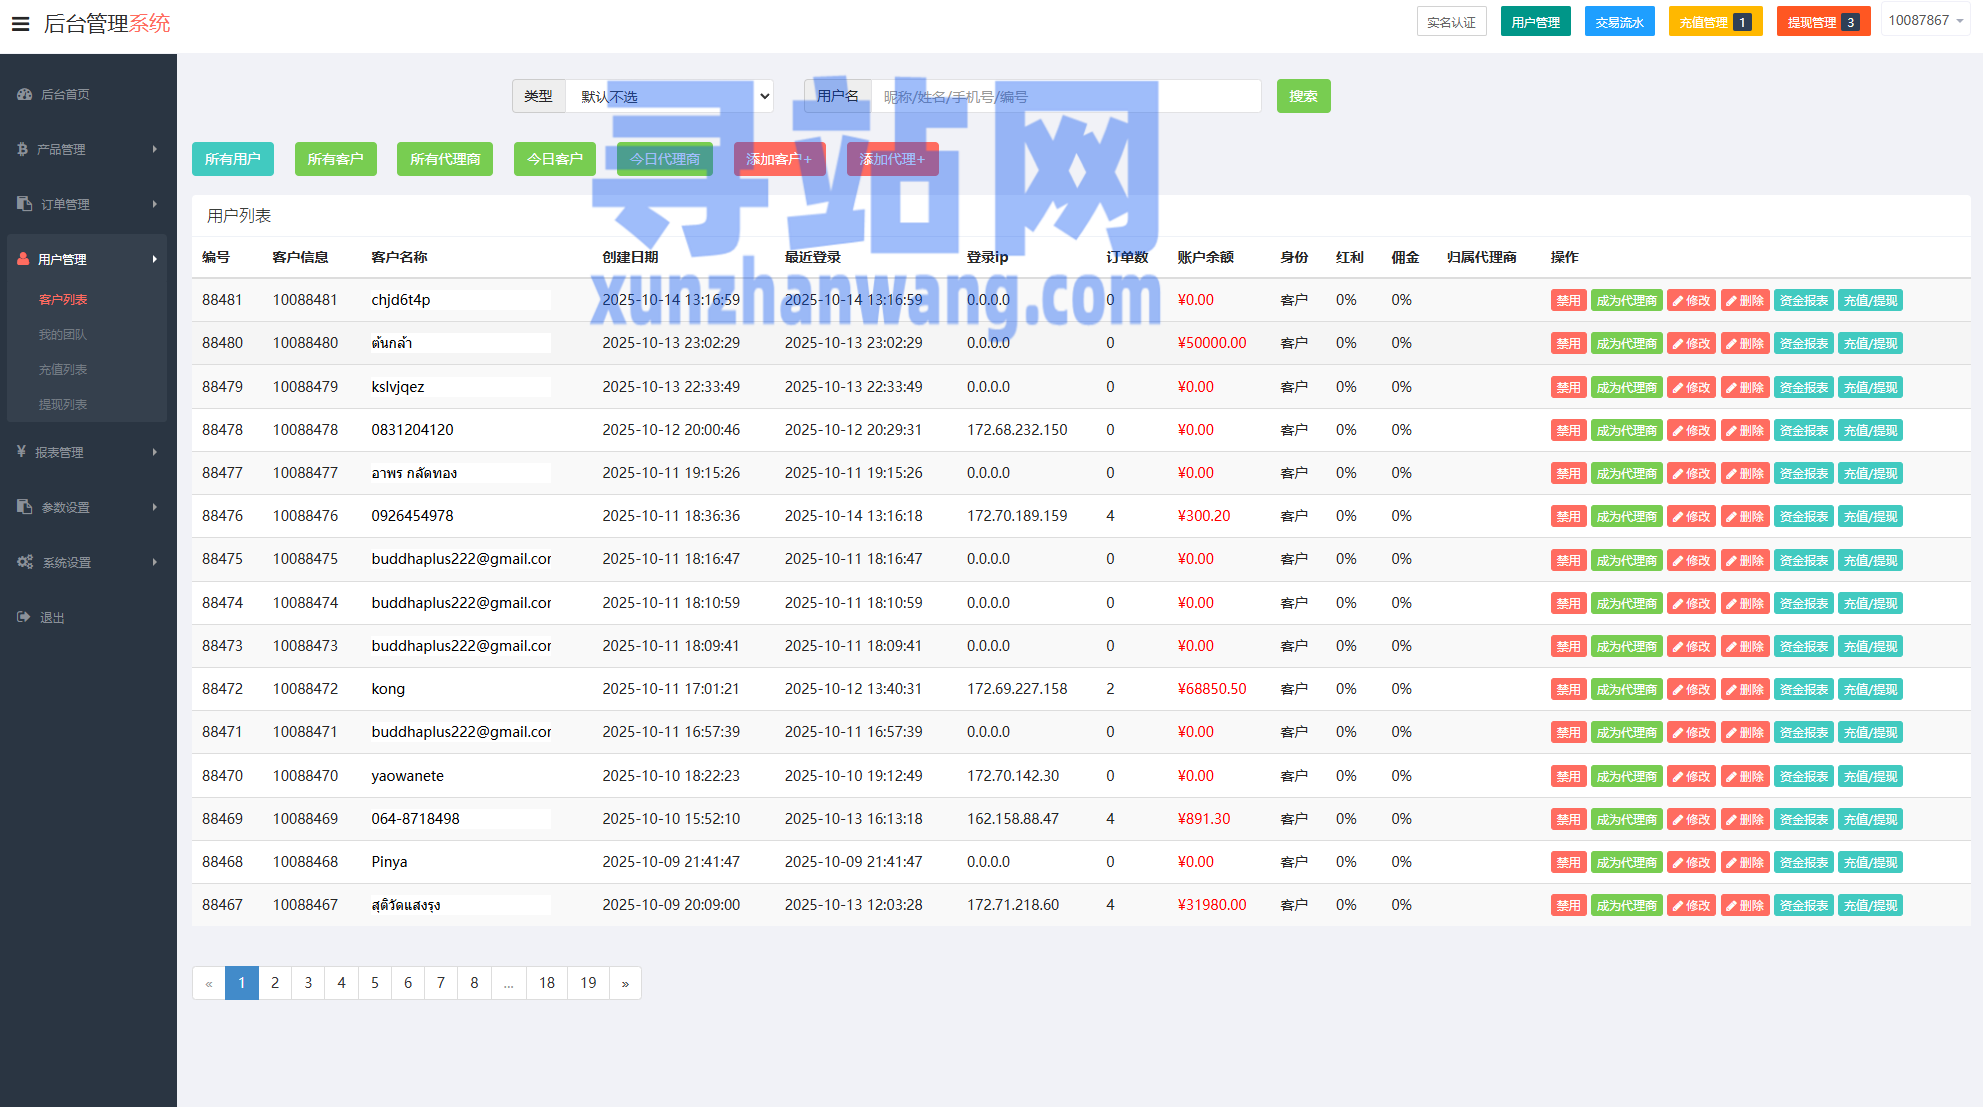Open the 我的团队 (my team) submenu item
This screenshot has width=1983, height=1107.
(63, 334)
